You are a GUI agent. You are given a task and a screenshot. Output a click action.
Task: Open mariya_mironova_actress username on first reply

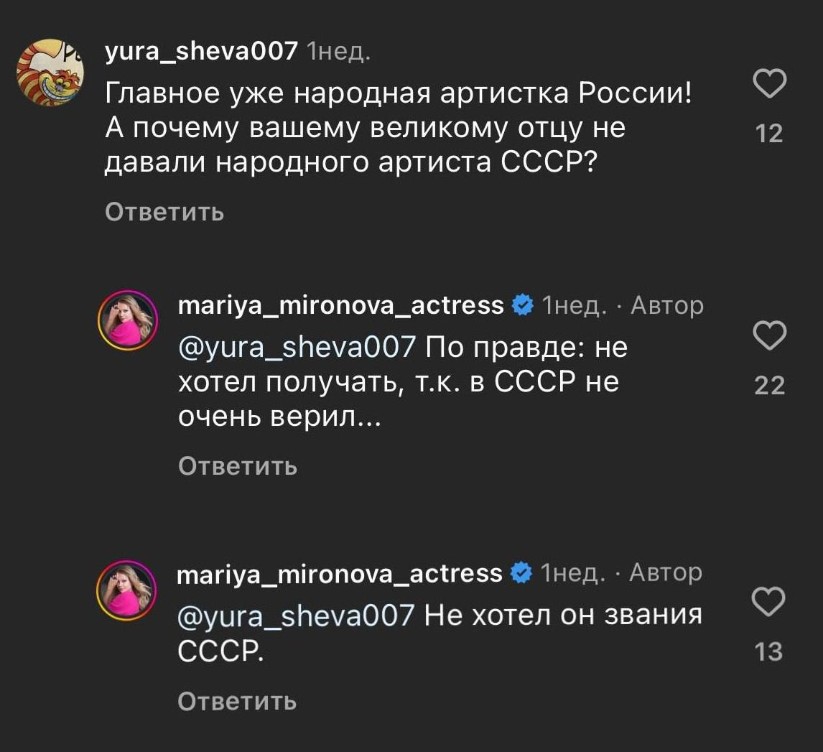338,305
